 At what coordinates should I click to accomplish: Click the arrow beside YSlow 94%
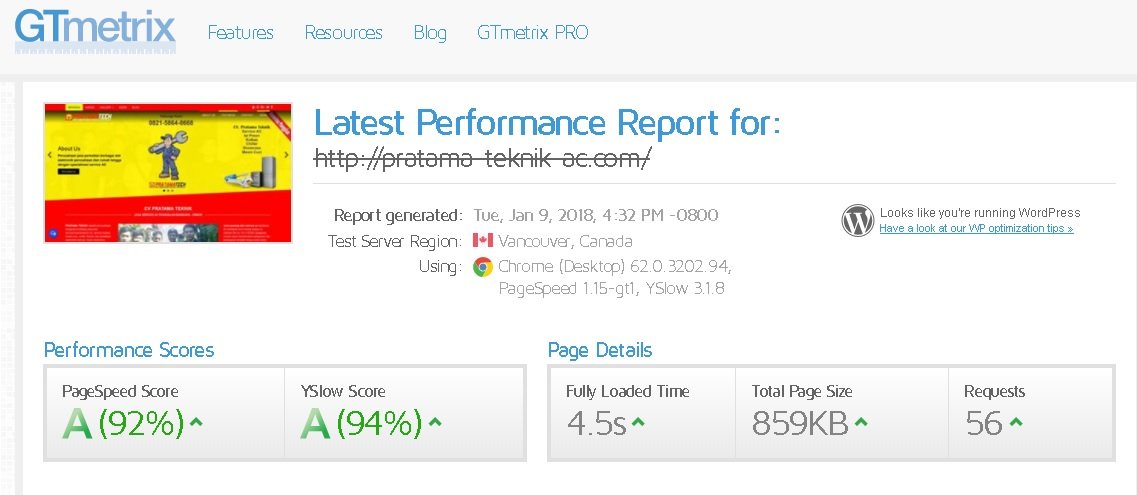(434, 423)
